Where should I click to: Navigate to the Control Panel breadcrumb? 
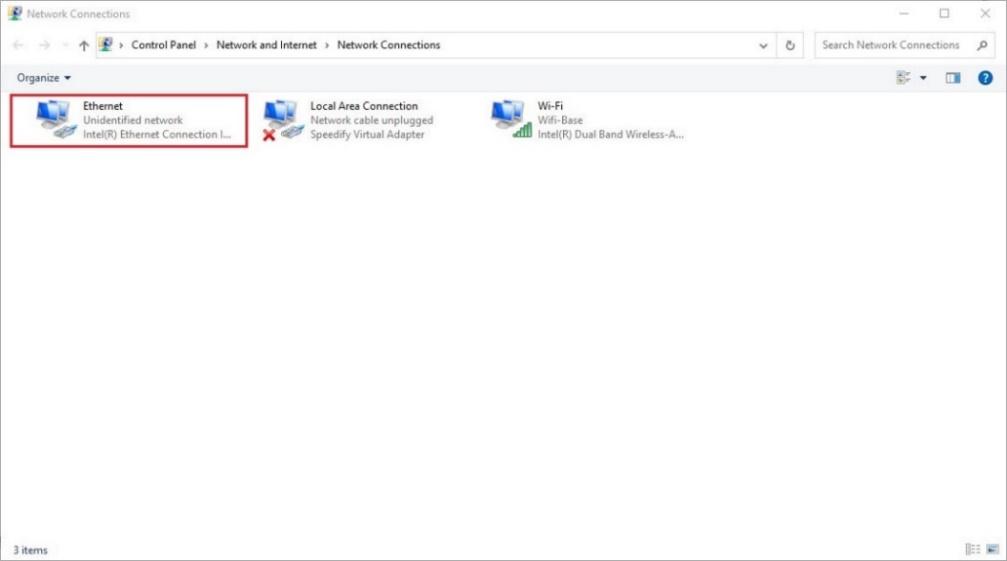point(163,45)
